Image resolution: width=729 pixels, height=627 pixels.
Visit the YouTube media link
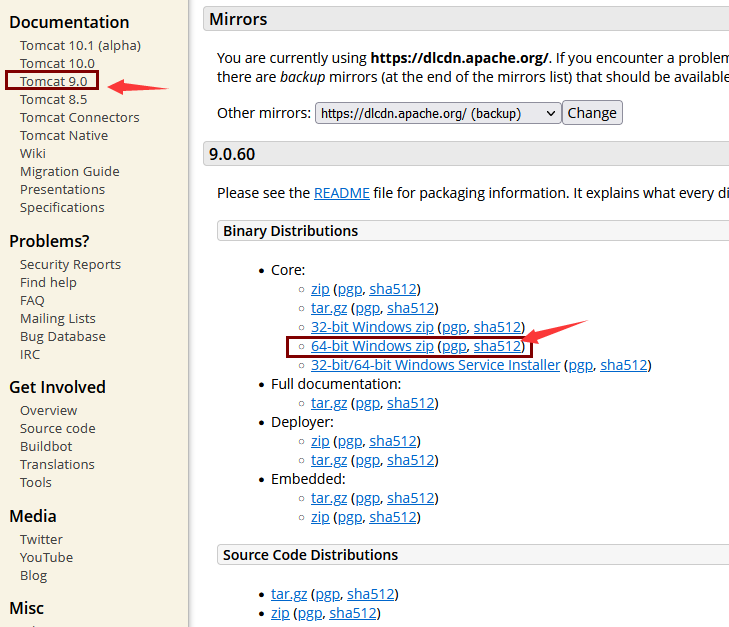click(x=46, y=558)
